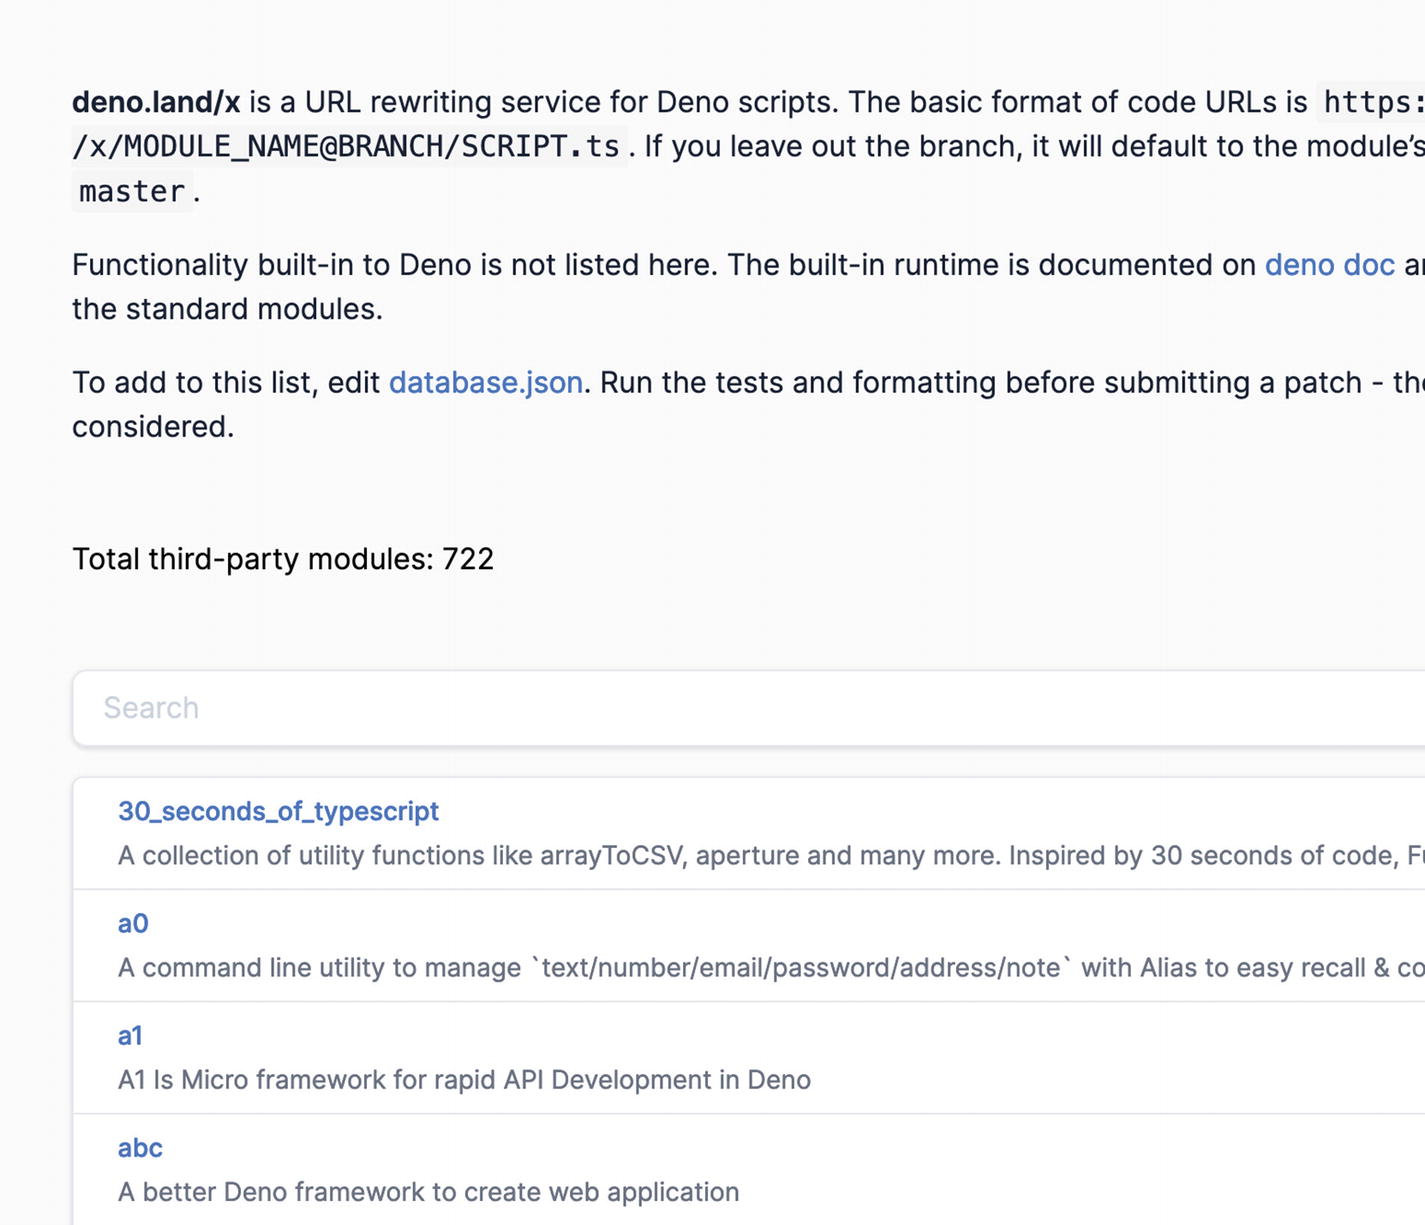Open the a1 module link
The image size is (1425, 1225).
pos(130,1035)
